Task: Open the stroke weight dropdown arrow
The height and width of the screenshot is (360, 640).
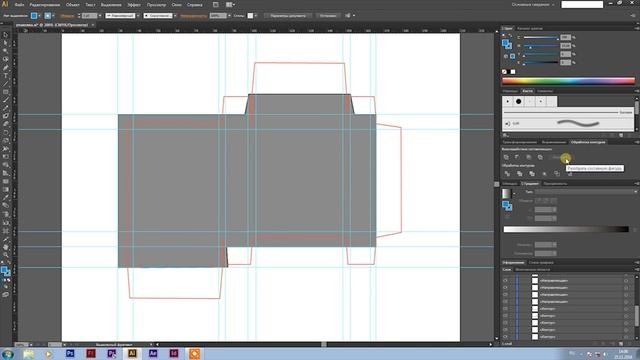Action: (x=100, y=16)
